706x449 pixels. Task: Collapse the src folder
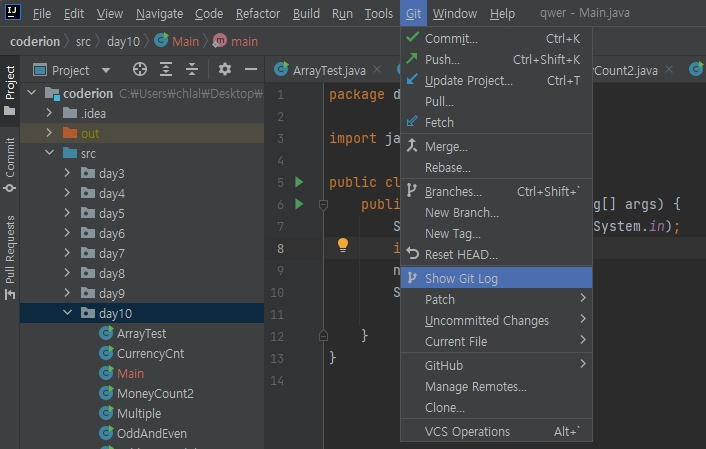[x=49, y=153]
